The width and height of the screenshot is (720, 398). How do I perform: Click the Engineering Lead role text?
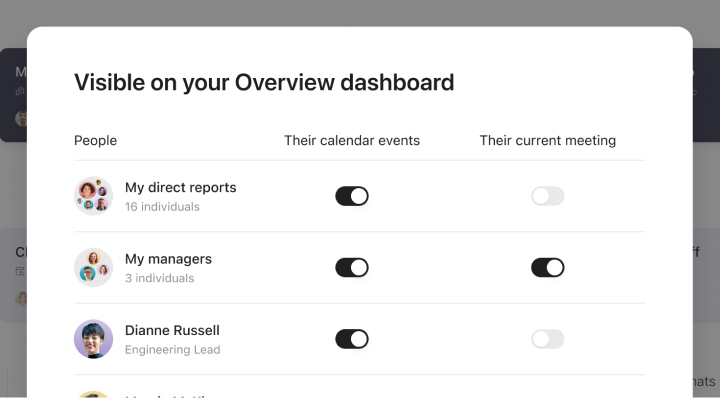pyautogui.click(x=173, y=350)
